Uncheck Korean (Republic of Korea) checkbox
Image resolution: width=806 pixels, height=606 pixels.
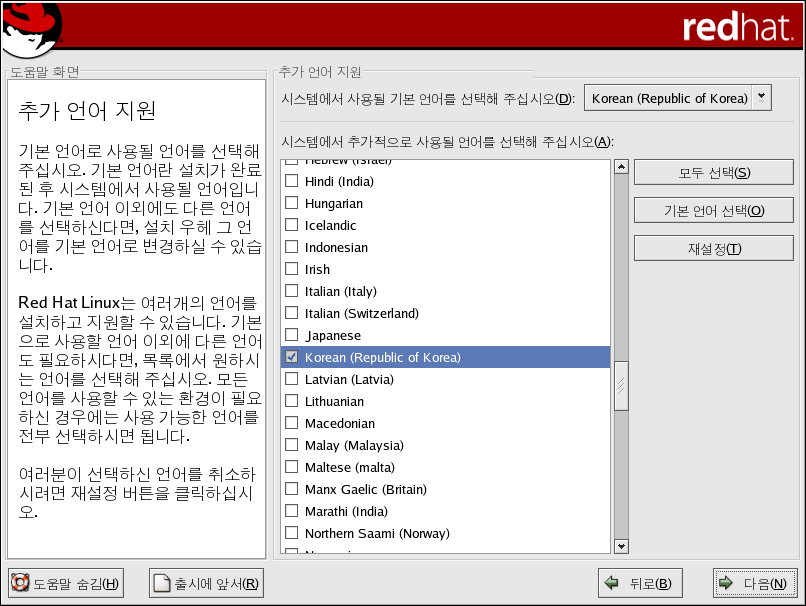coord(292,357)
